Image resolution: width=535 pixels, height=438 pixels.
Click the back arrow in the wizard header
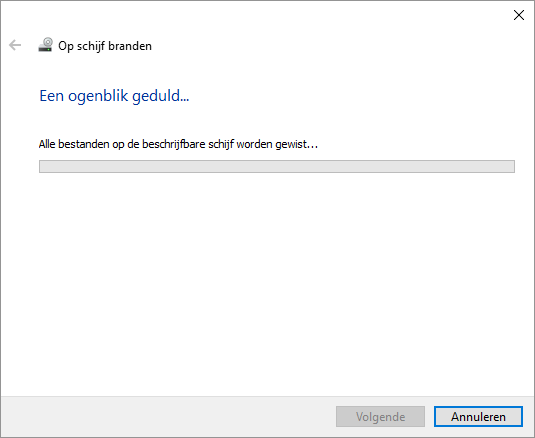(x=15, y=45)
